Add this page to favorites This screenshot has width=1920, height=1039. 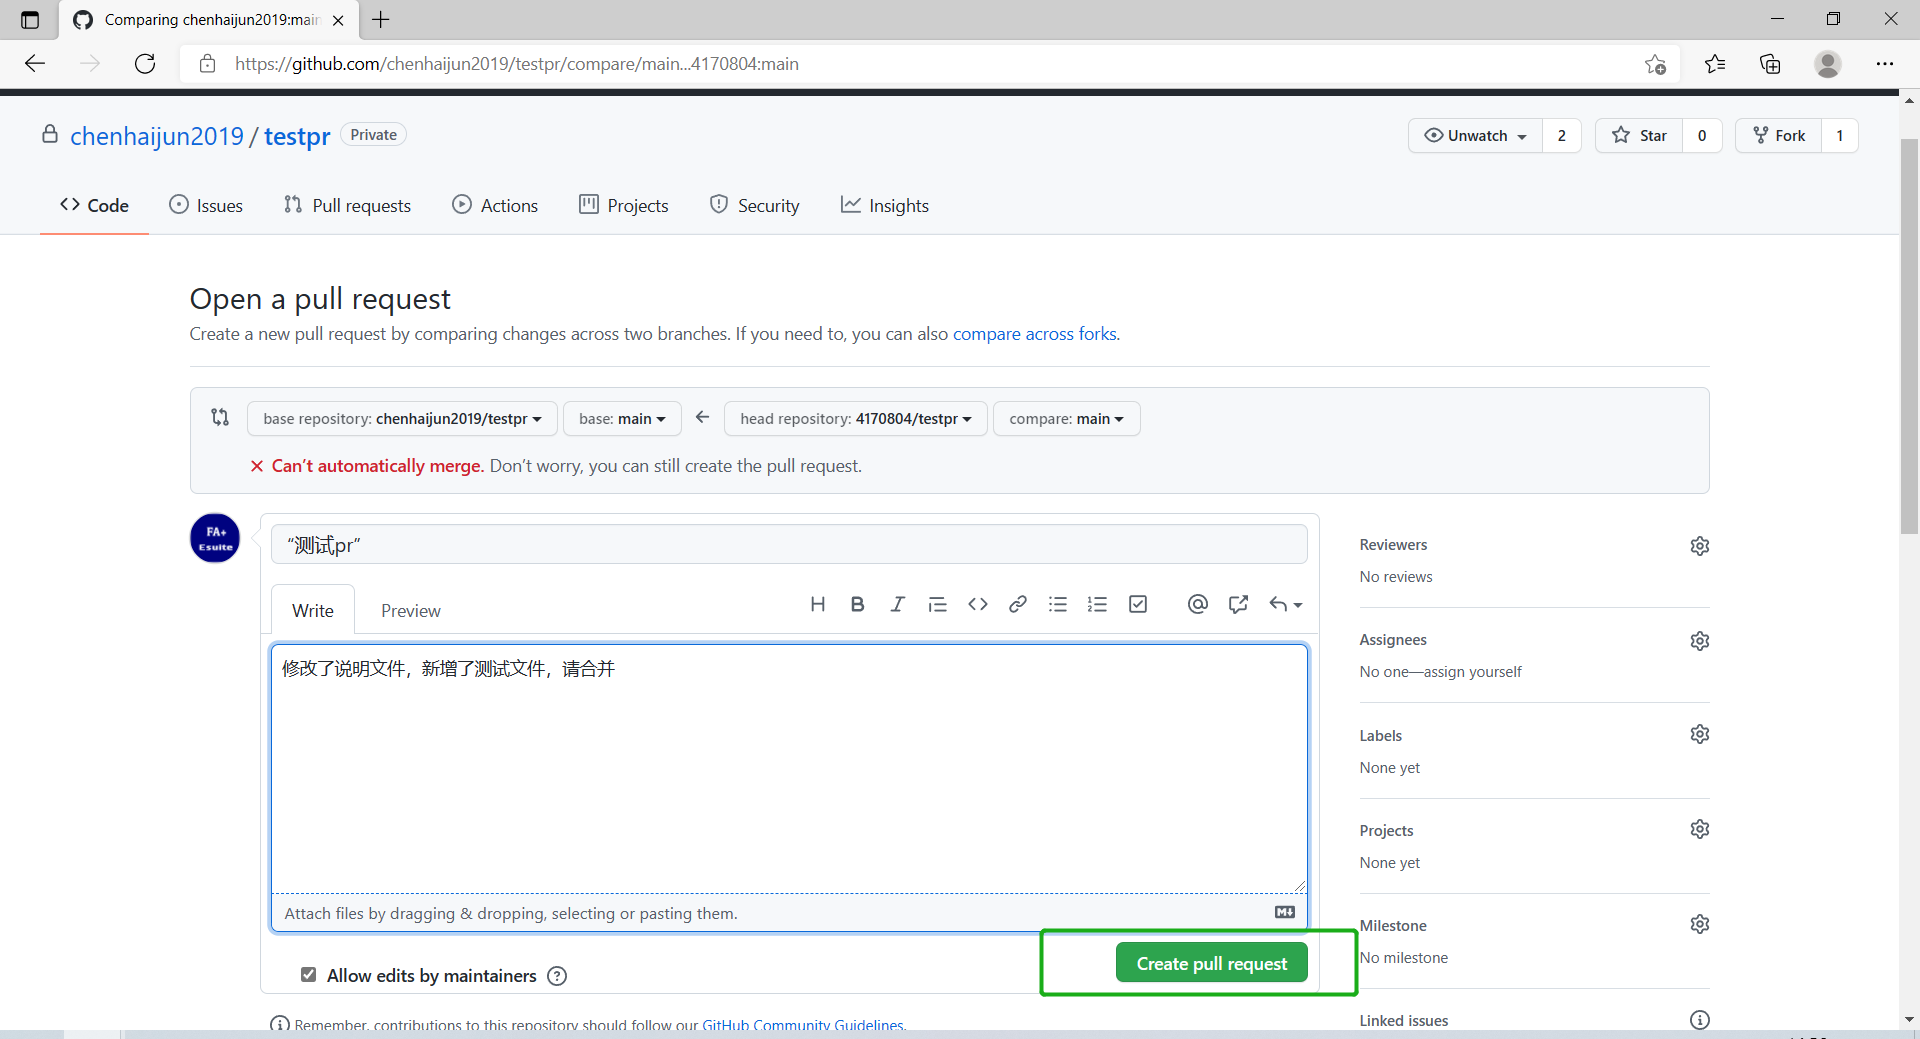(1655, 64)
